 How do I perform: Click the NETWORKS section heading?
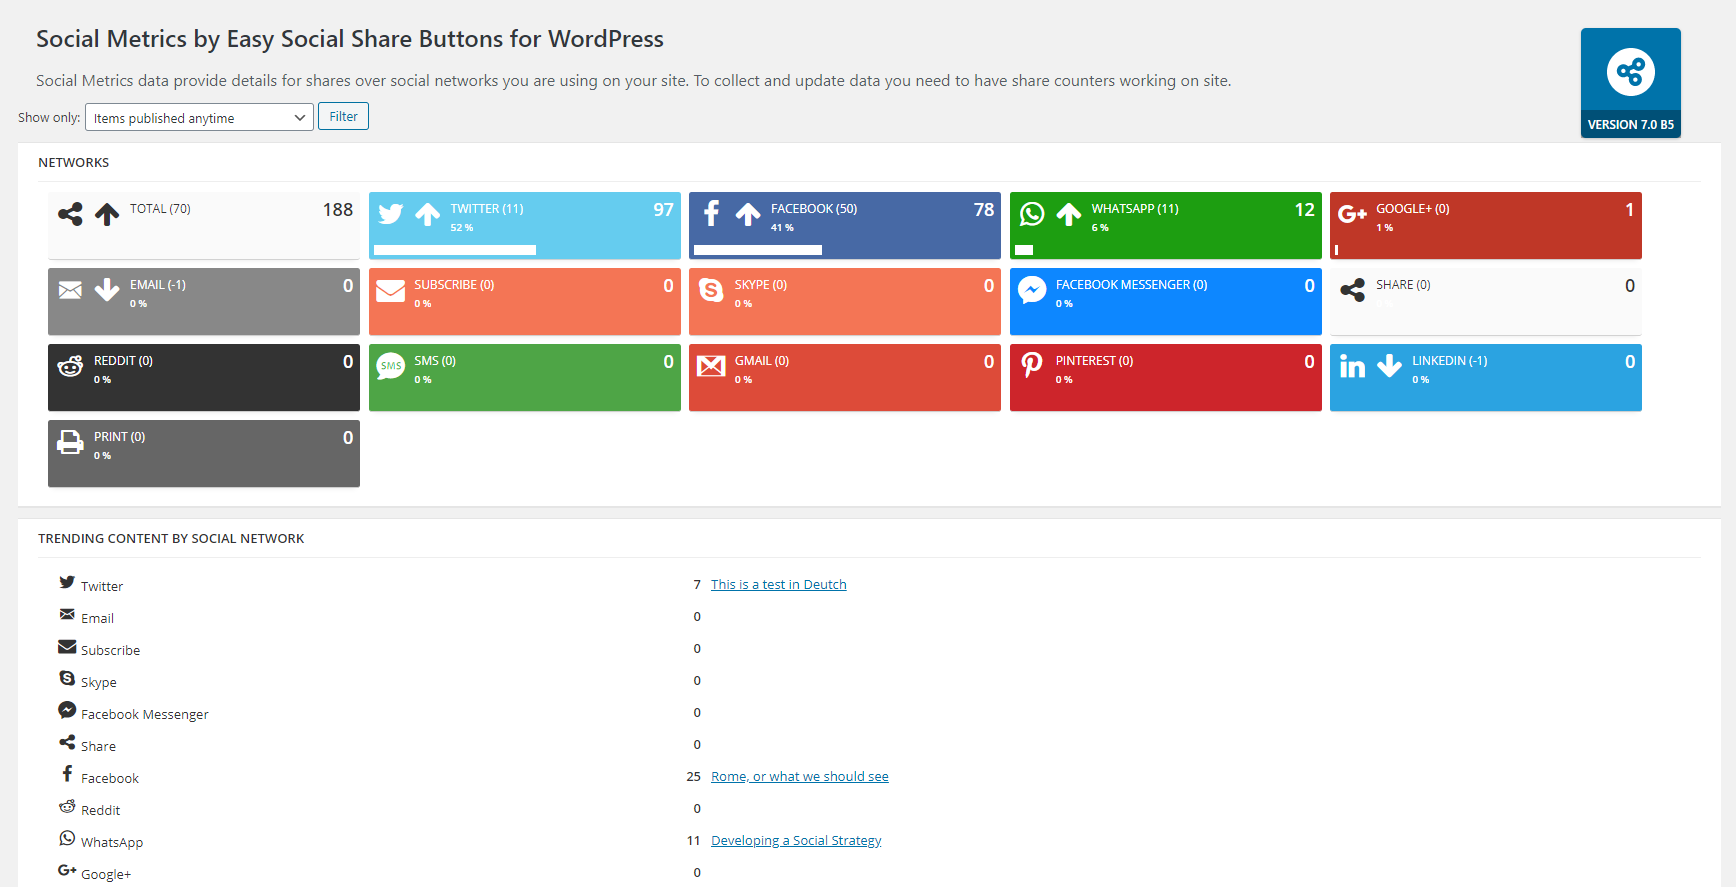(74, 162)
